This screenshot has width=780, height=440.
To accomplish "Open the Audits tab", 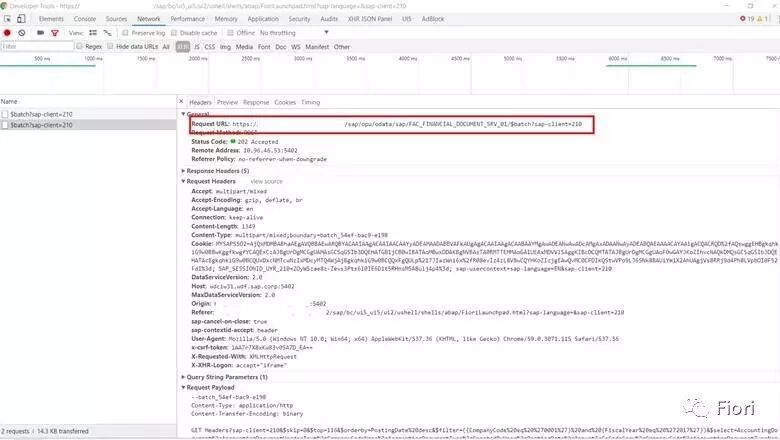I will point(329,19).
